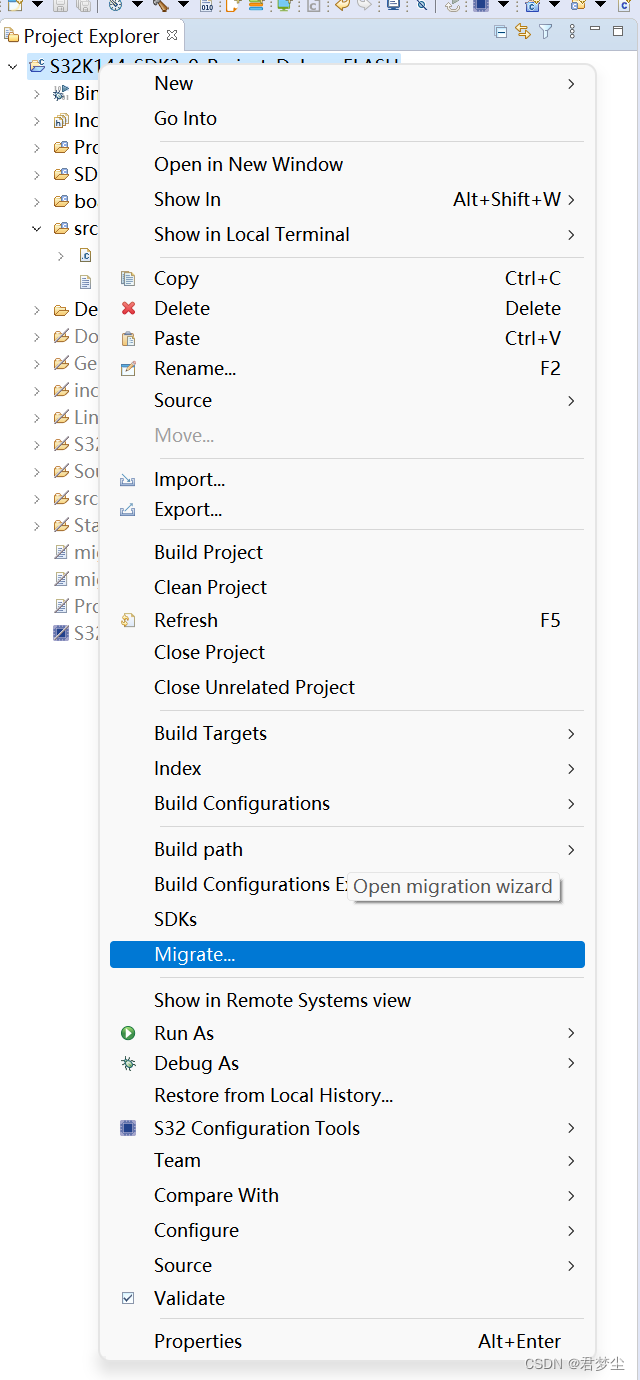Click the filter icon in Project Explorer

545,32
